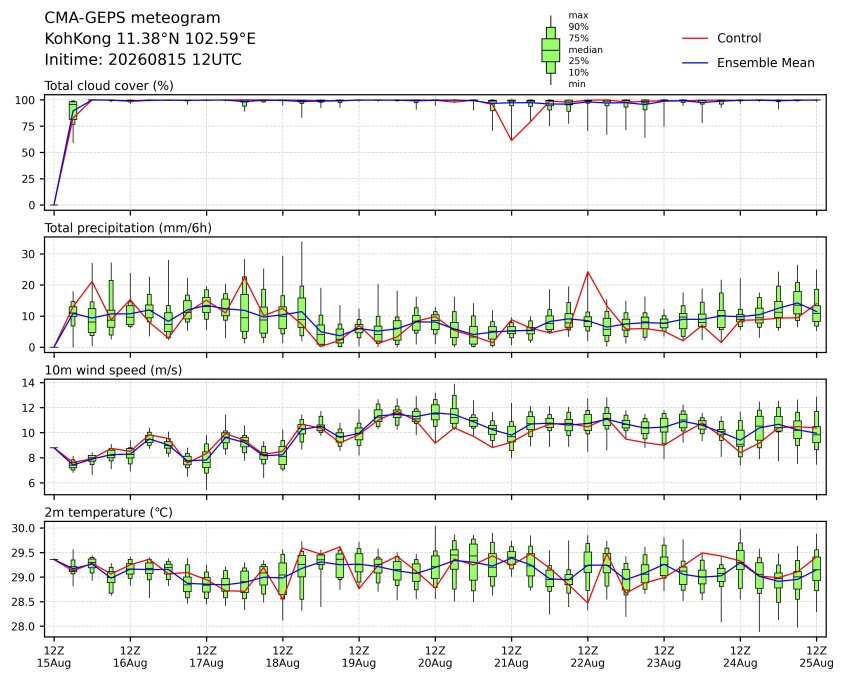Click the 75 tick on cloud cover axis
This screenshot has width=845, height=680.
click(x=29, y=127)
